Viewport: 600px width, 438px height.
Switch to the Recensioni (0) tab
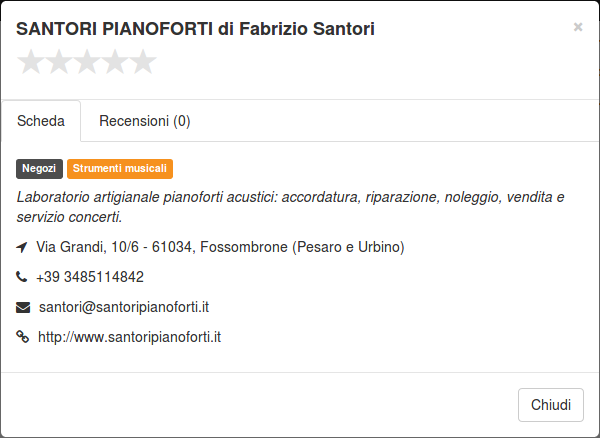pyautogui.click(x=145, y=121)
